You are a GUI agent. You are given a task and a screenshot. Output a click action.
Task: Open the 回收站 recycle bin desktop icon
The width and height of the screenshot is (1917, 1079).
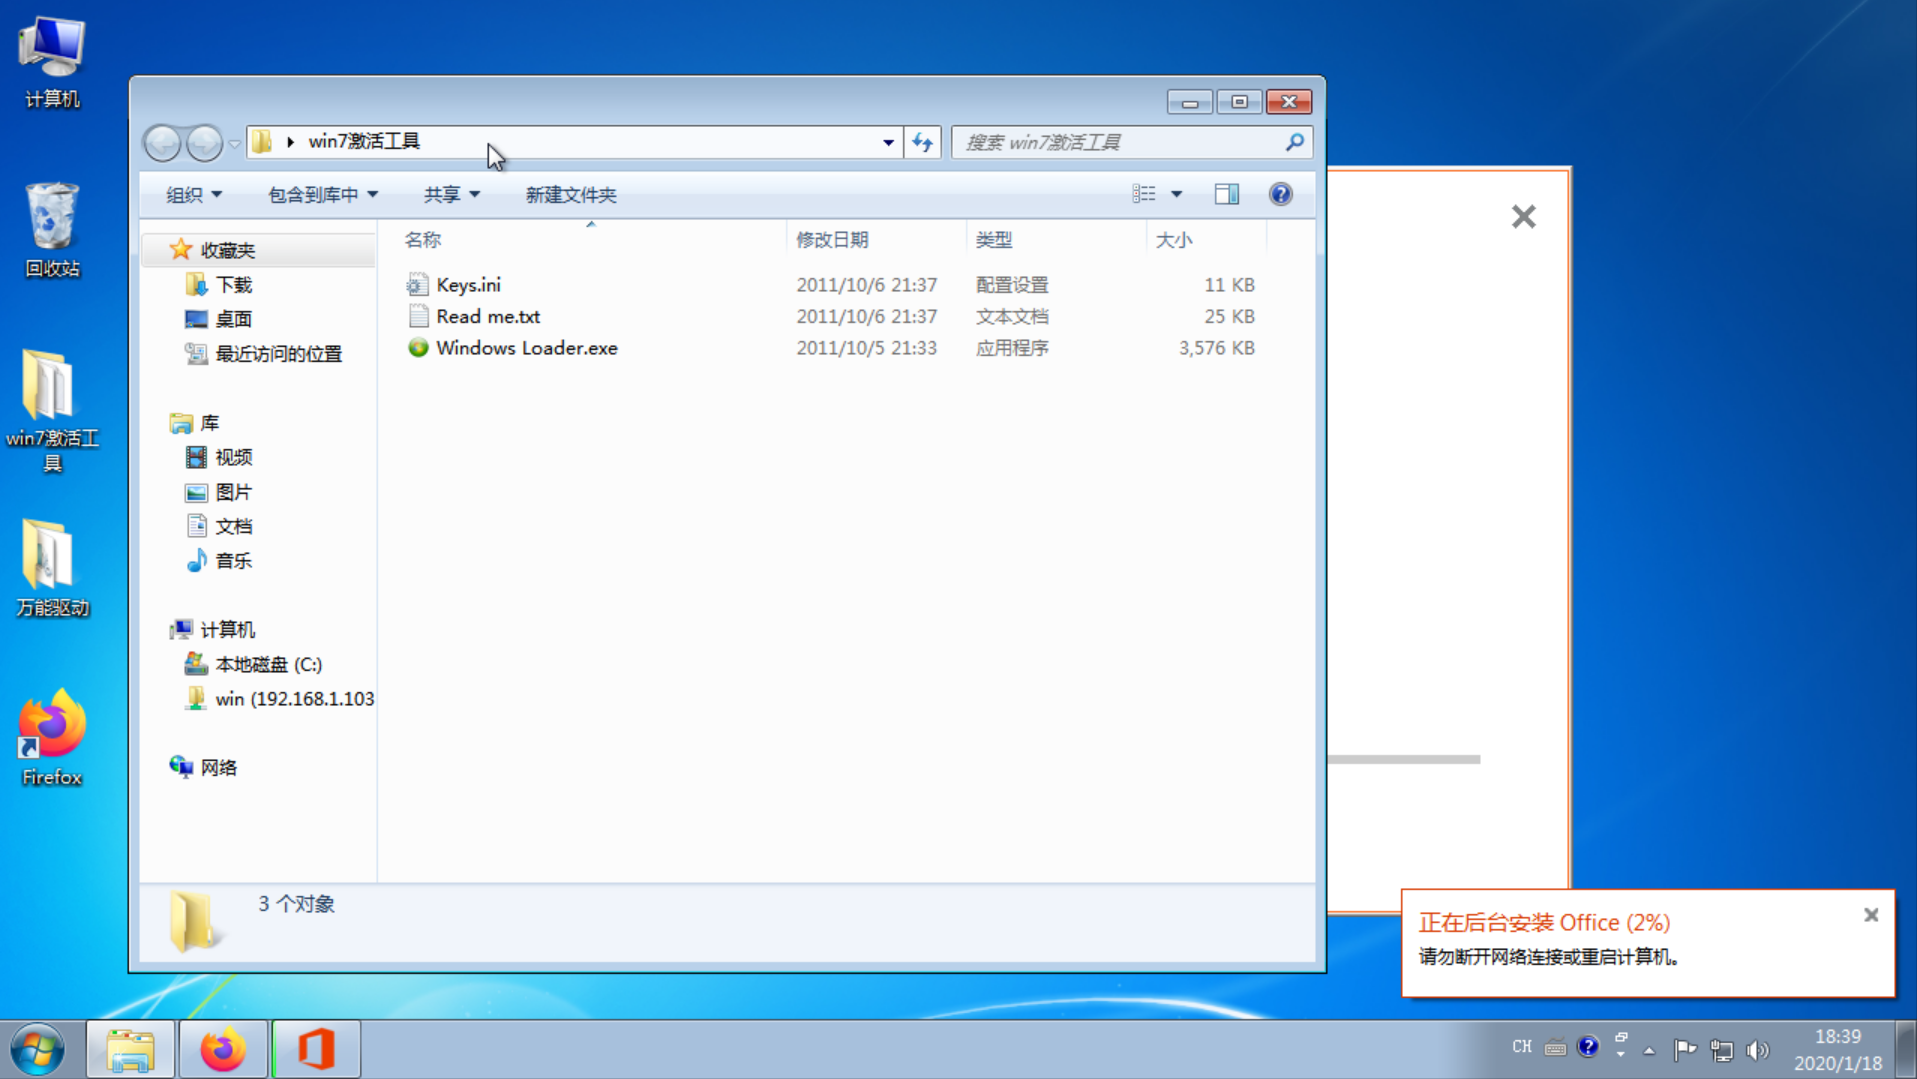click(52, 230)
